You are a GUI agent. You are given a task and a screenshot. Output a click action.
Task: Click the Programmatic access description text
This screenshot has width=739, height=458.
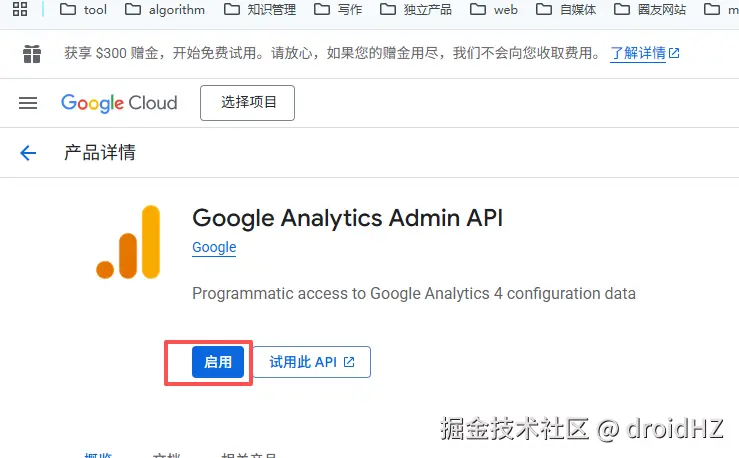coord(414,294)
